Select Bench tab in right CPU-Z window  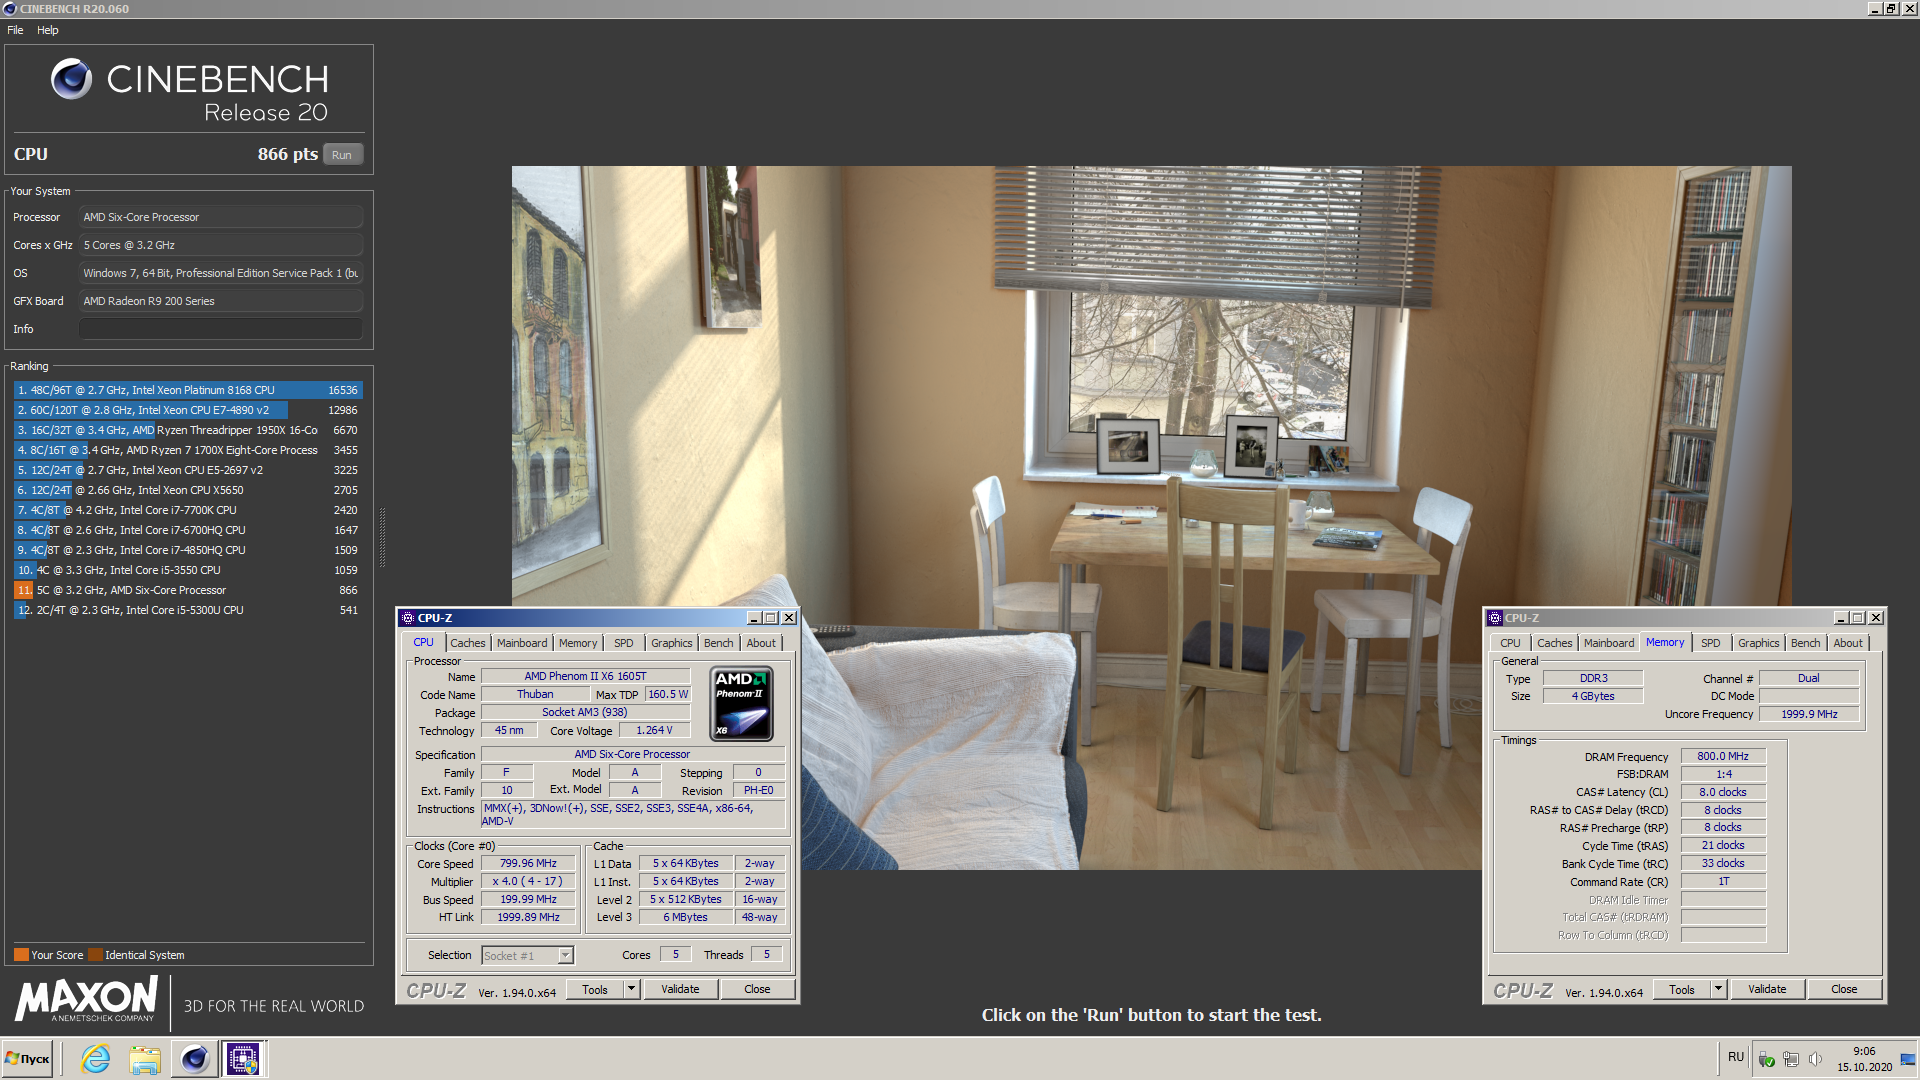coord(1805,643)
